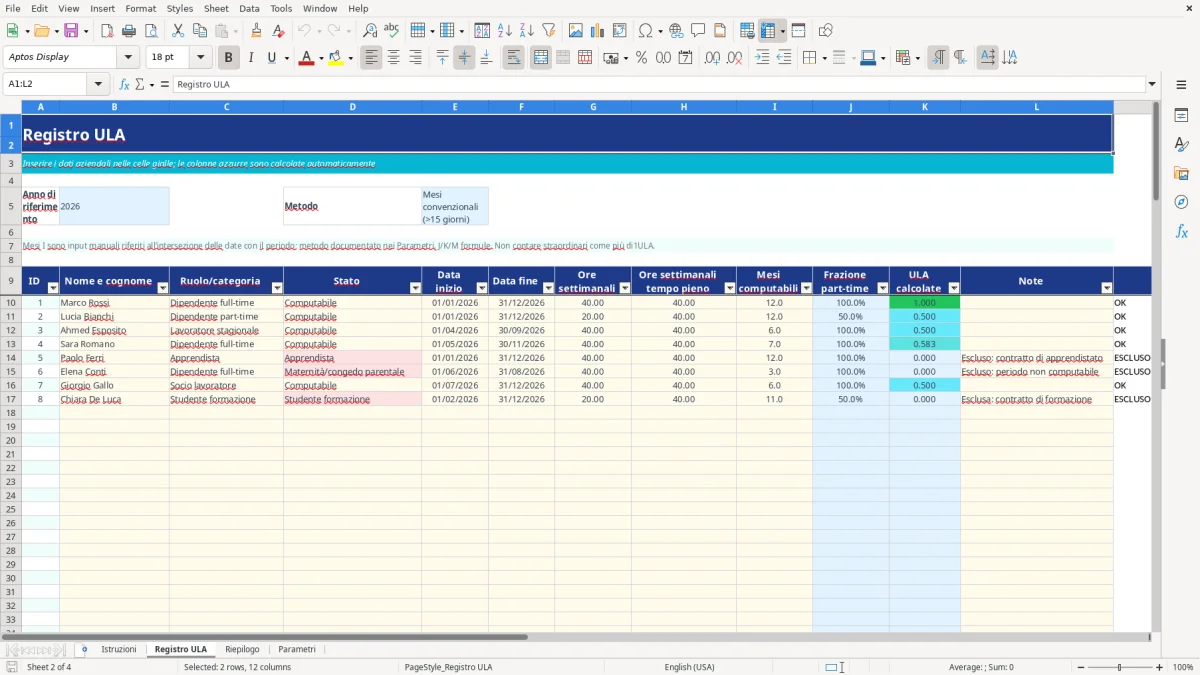Open the Data menu

click(249, 8)
